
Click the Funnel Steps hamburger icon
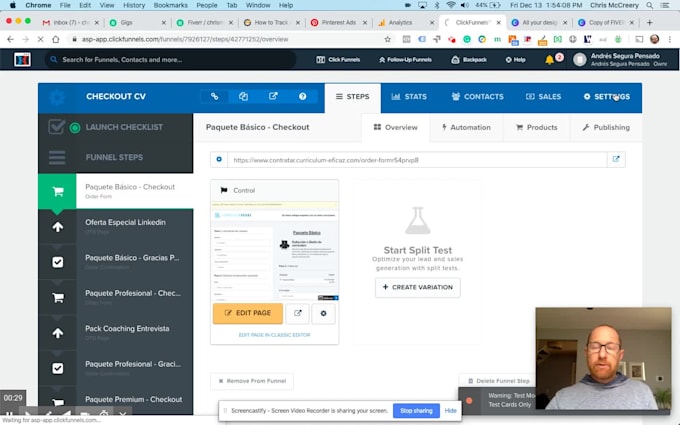click(x=57, y=157)
